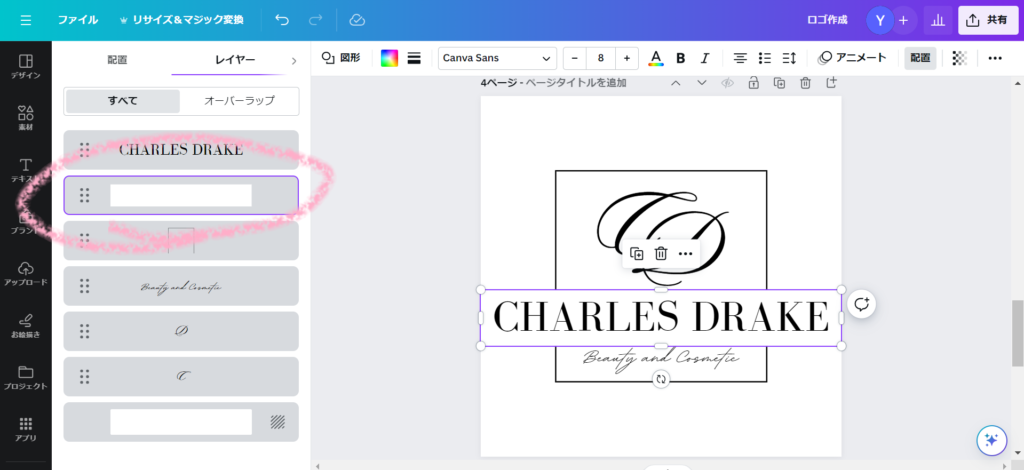The width and height of the screenshot is (1024, 470).
Task: Open the Y account avatar
Action: point(880,20)
